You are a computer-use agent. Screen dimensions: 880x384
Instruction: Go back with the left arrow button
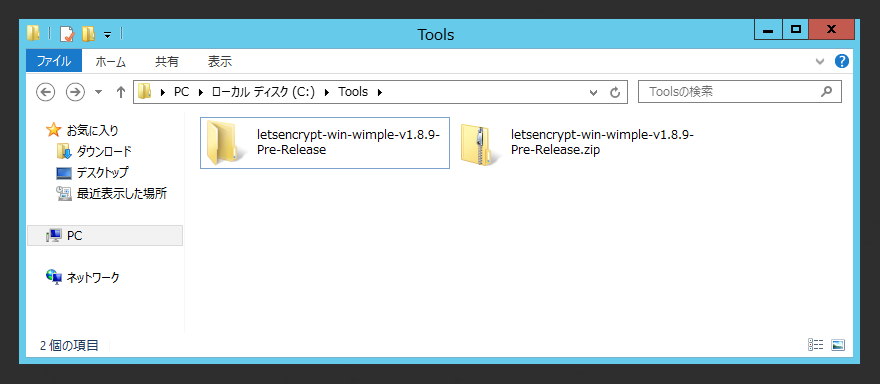click(x=45, y=92)
